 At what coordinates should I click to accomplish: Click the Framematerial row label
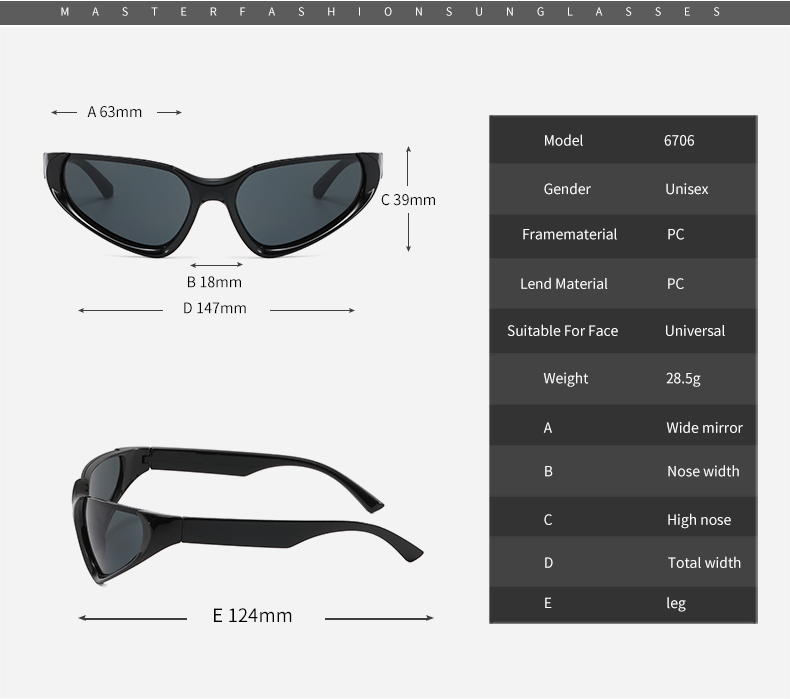[x=569, y=234]
